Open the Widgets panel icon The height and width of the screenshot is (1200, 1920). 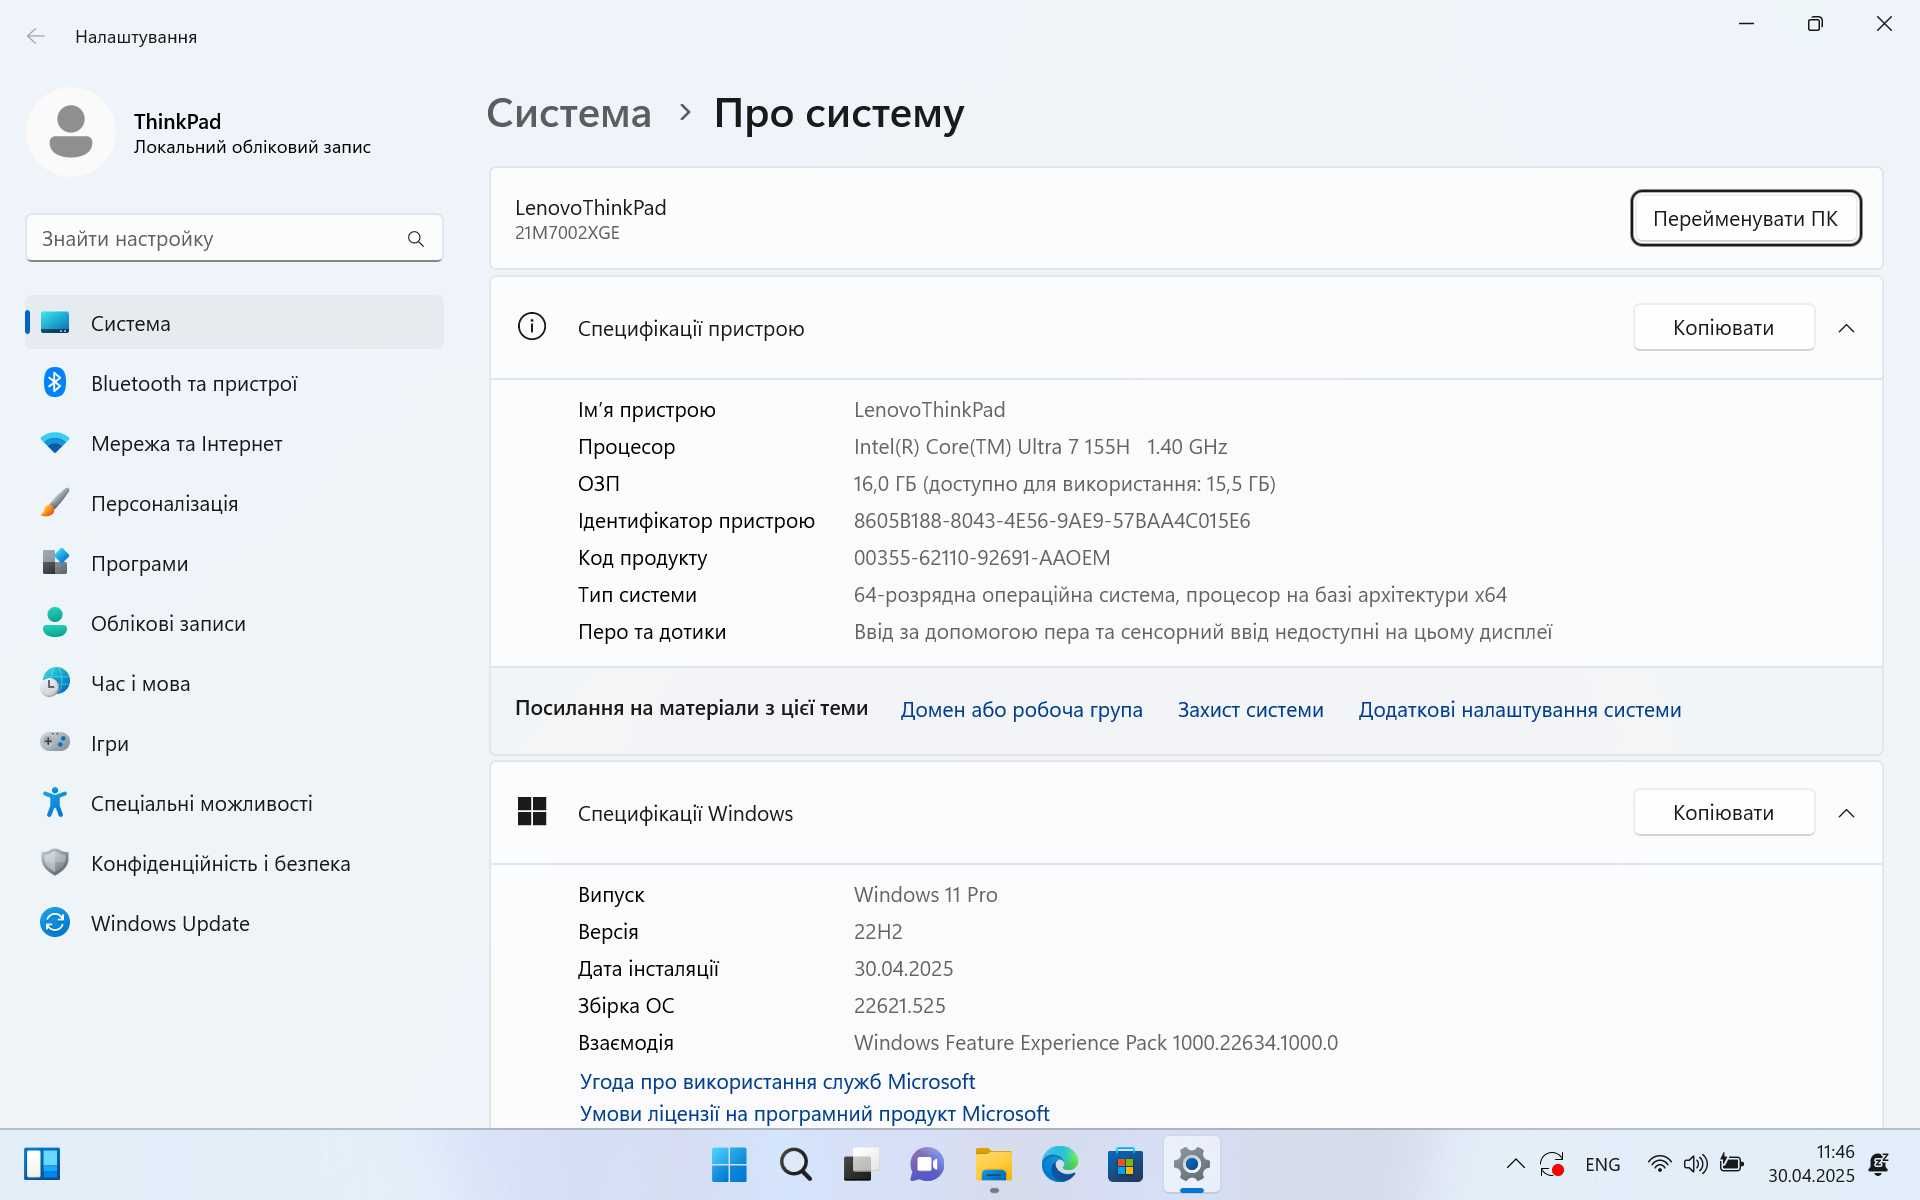(x=42, y=1164)
